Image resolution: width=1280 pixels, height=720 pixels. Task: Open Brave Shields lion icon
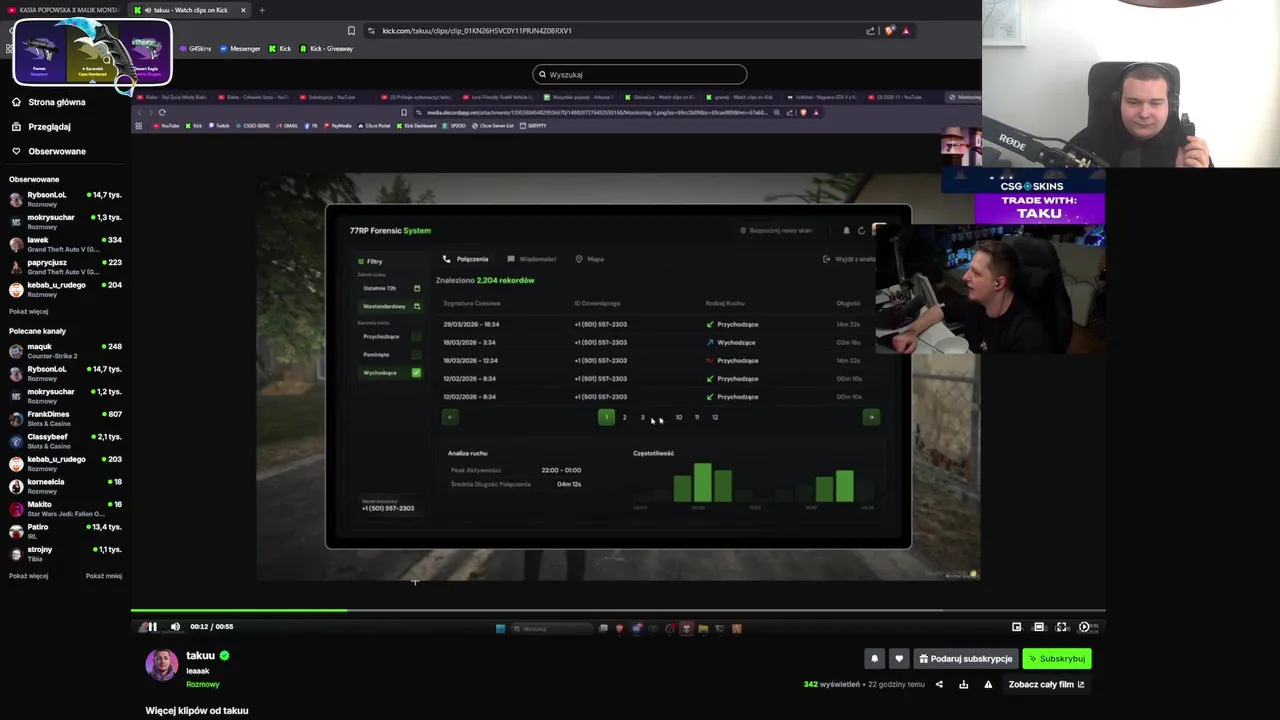(x=890, y=31)
